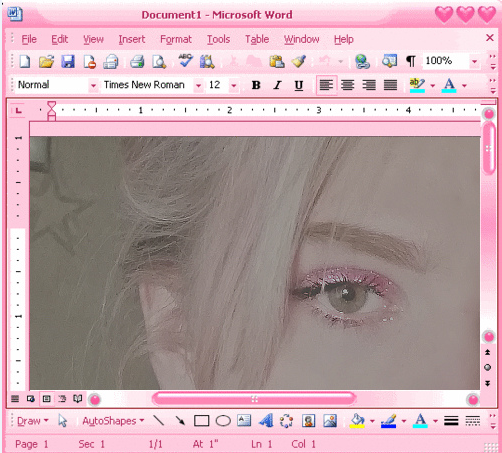The height and width of the screenshot is (453, 502).
Task: Open the Print Preview magnifier icon
Action: point(159,62)
